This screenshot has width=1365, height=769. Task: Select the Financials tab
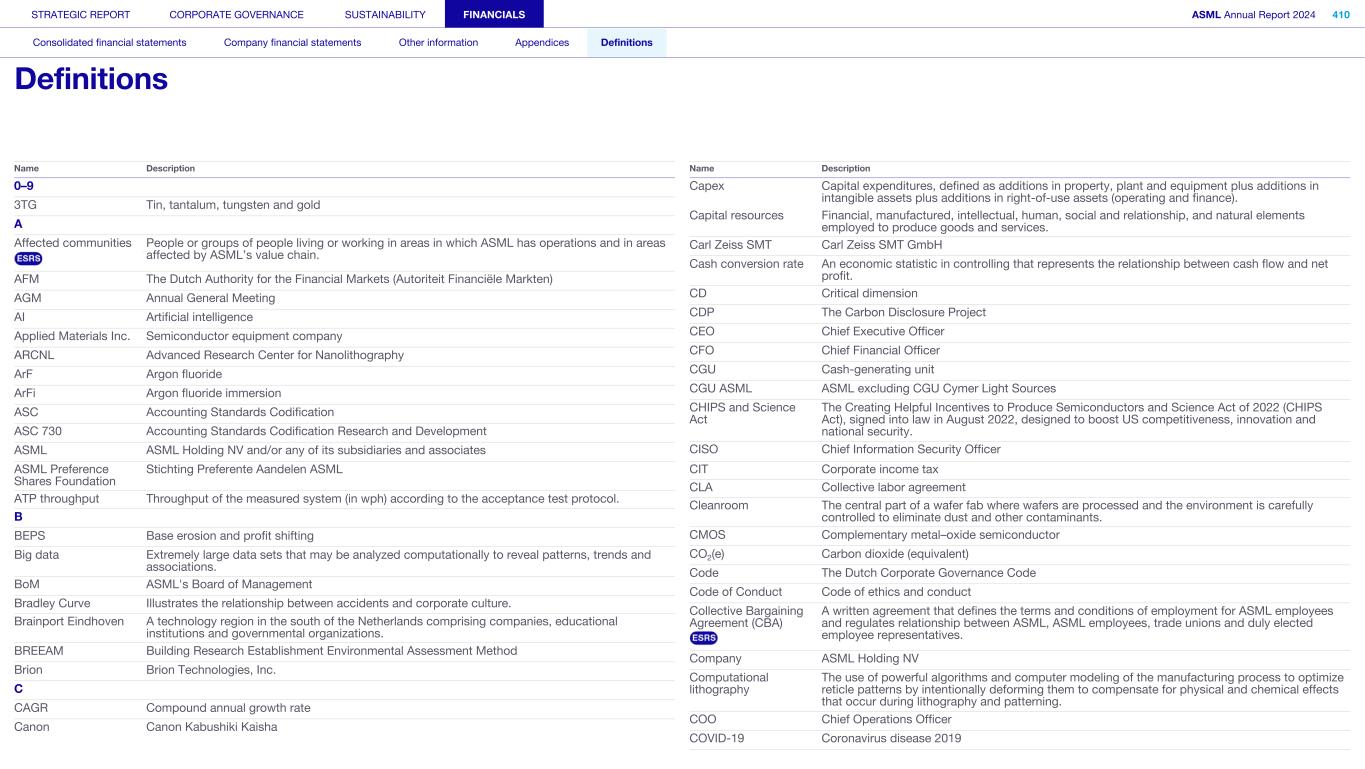click(494, 15)
